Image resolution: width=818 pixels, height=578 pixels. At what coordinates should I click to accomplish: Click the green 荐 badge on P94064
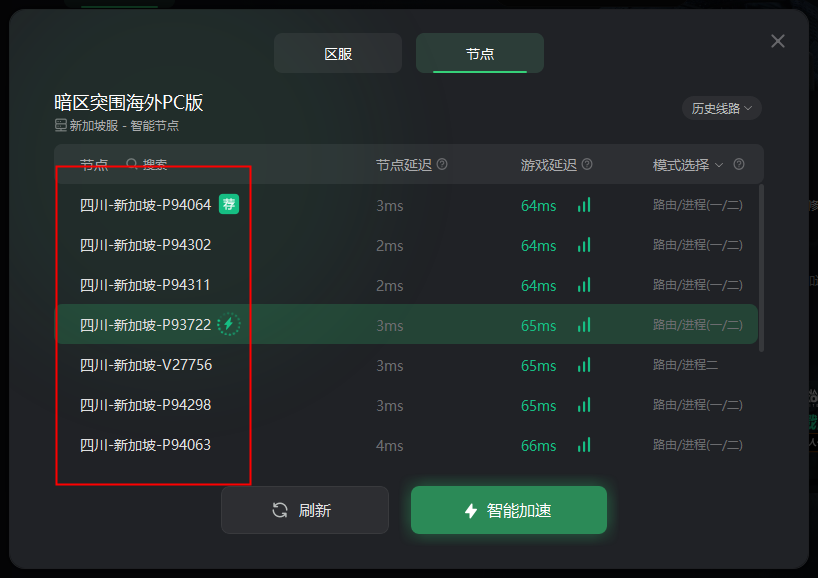pos(229,204)
